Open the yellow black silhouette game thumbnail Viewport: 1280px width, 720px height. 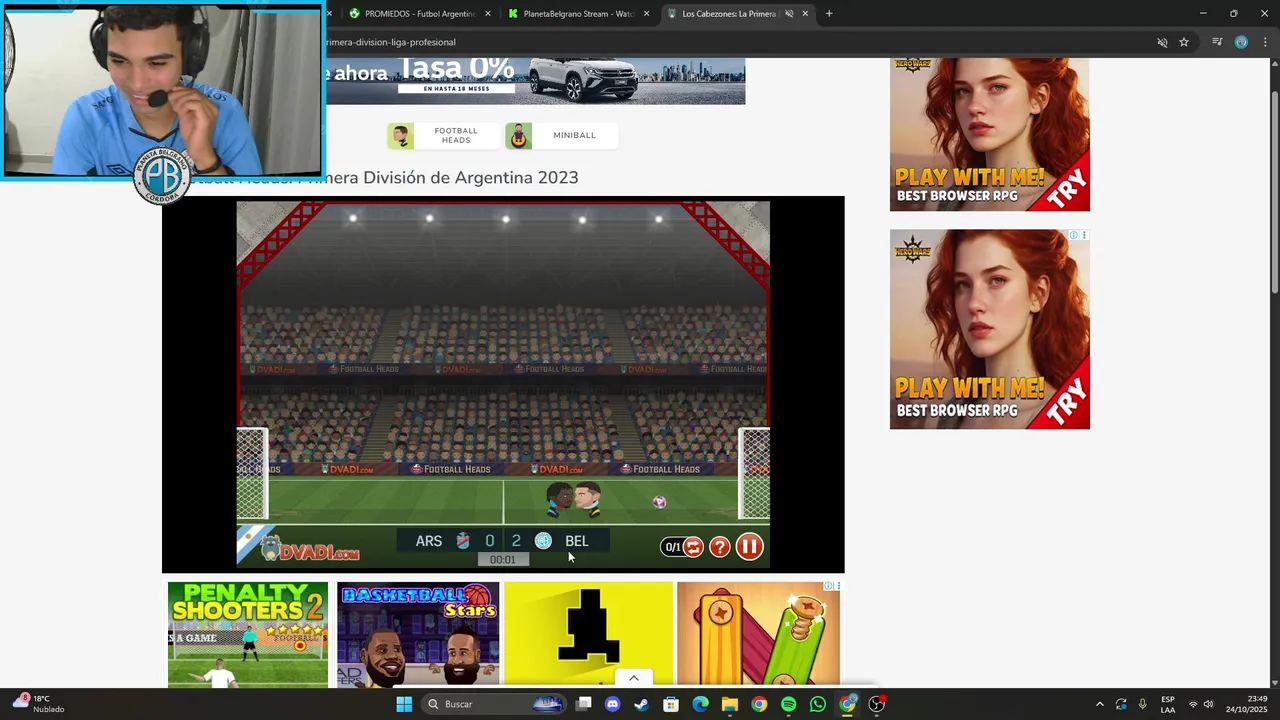pyautogui.click(x=588, y=634)
